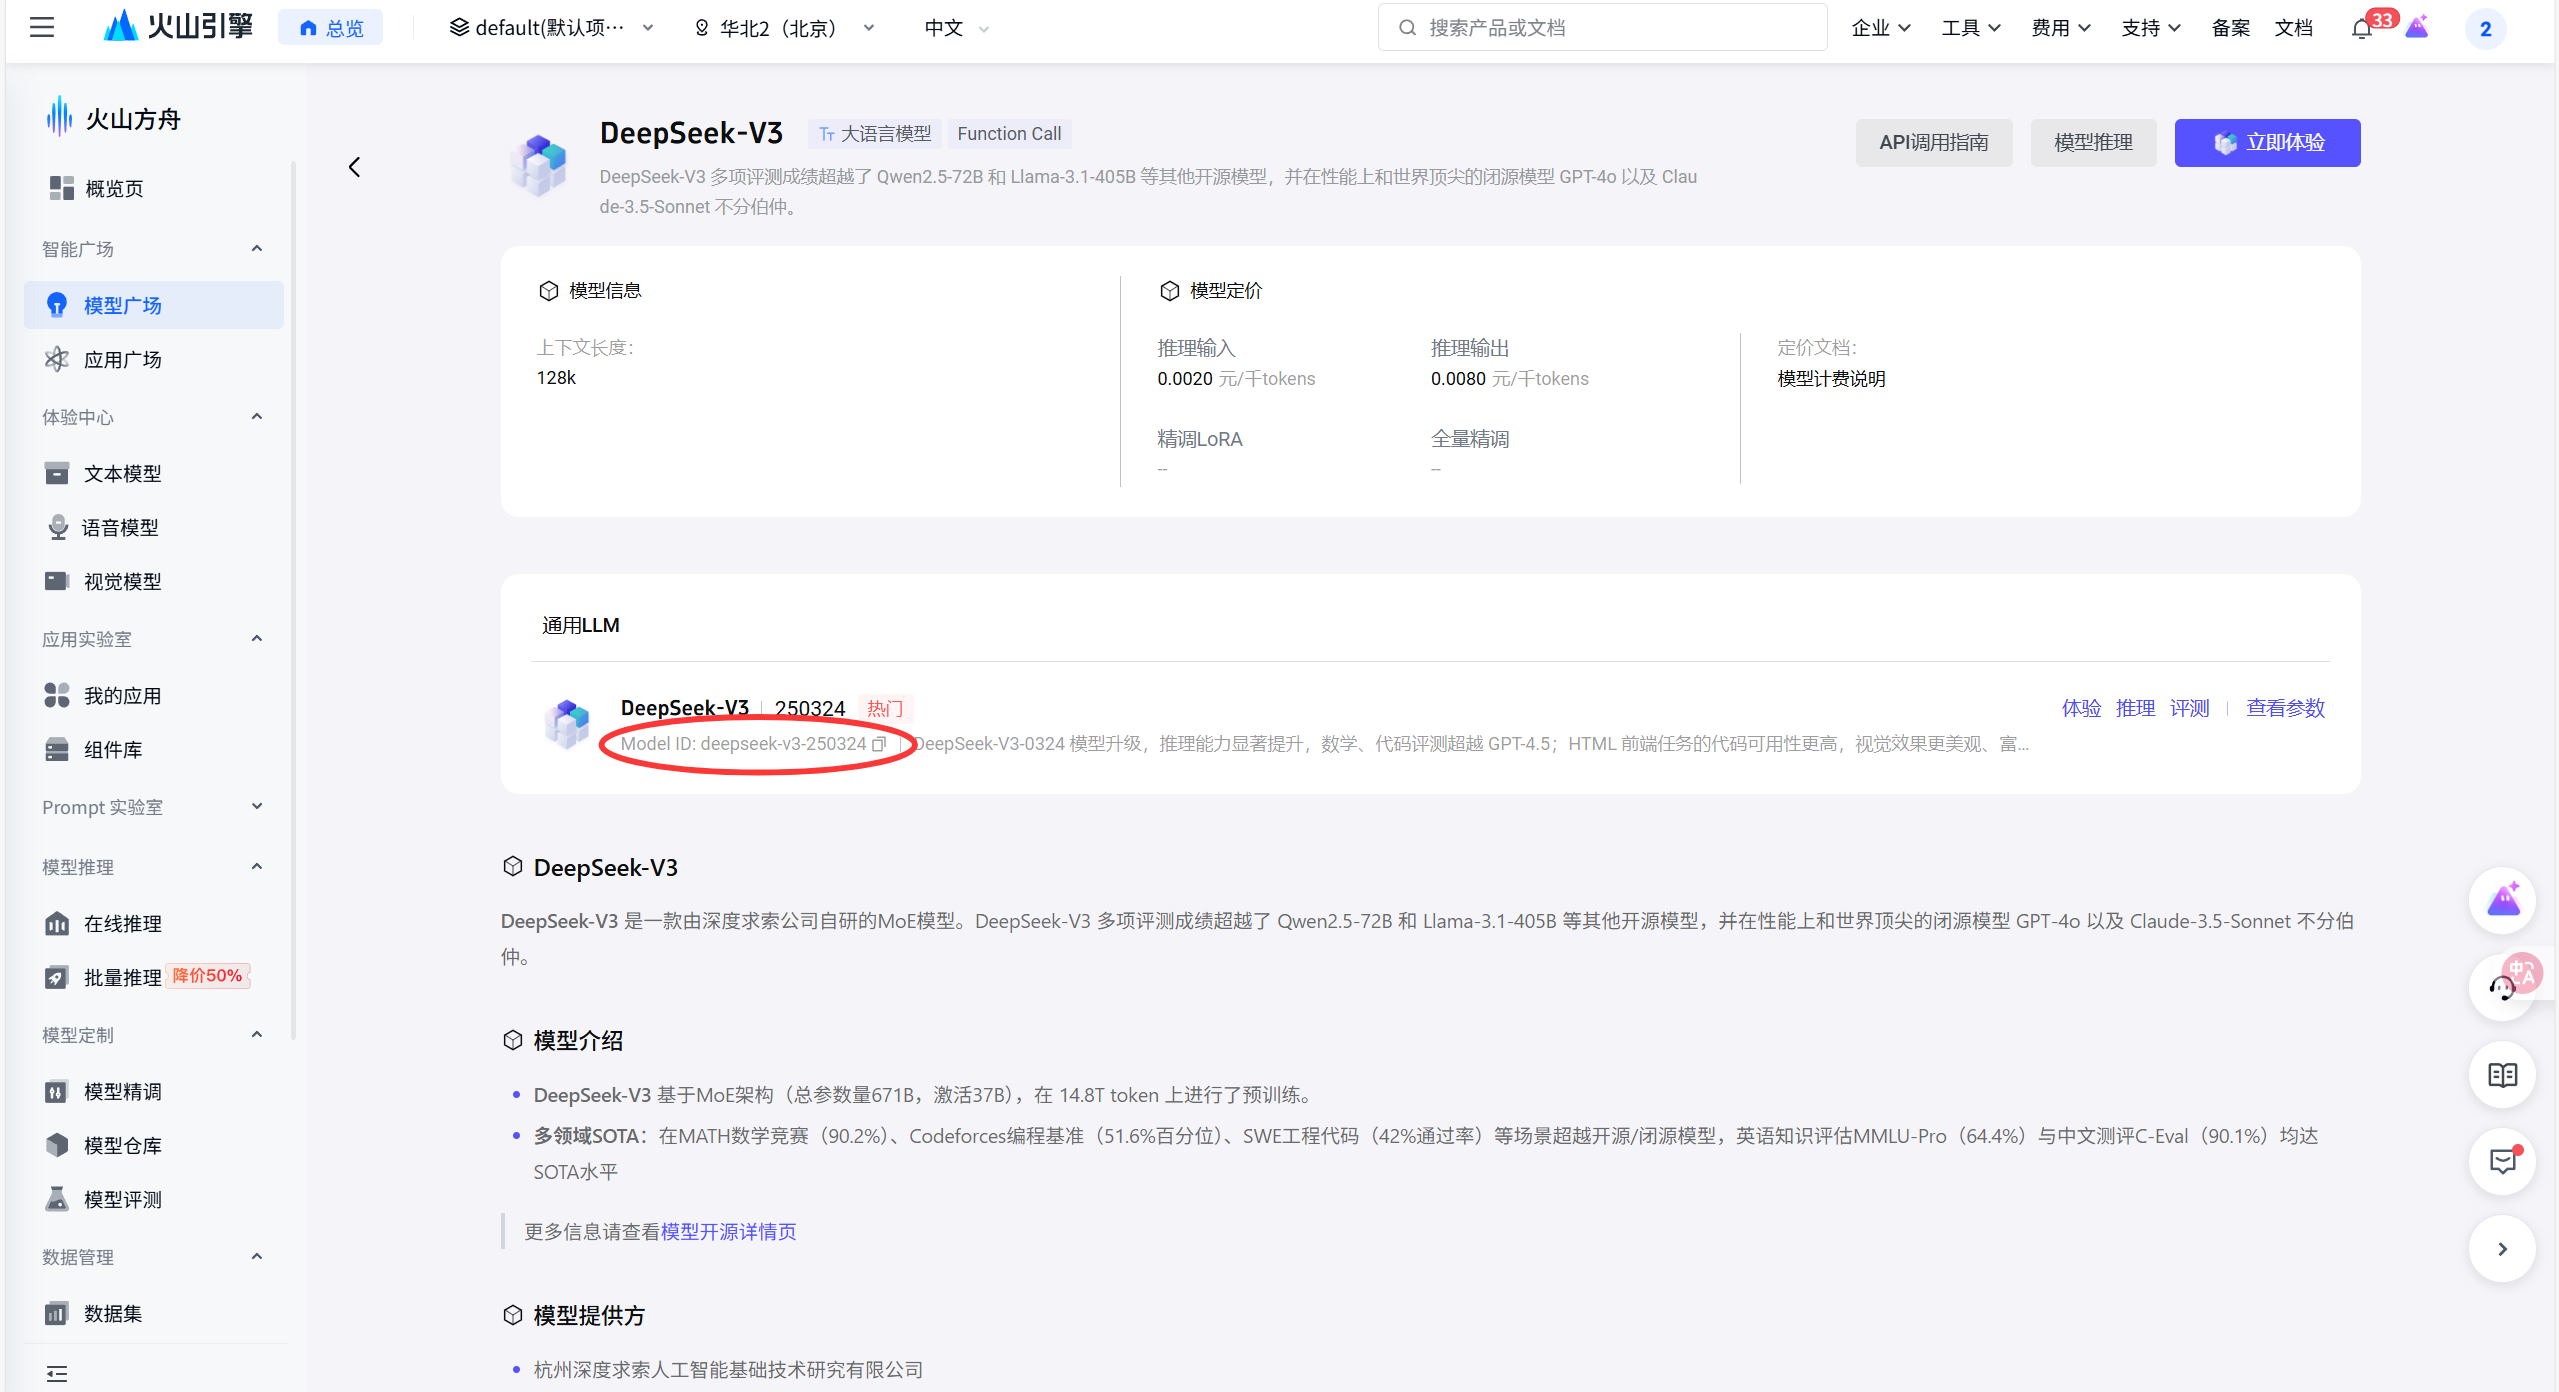Expand the Prompt 实验室 sidebar section

[x=257, y=807]
